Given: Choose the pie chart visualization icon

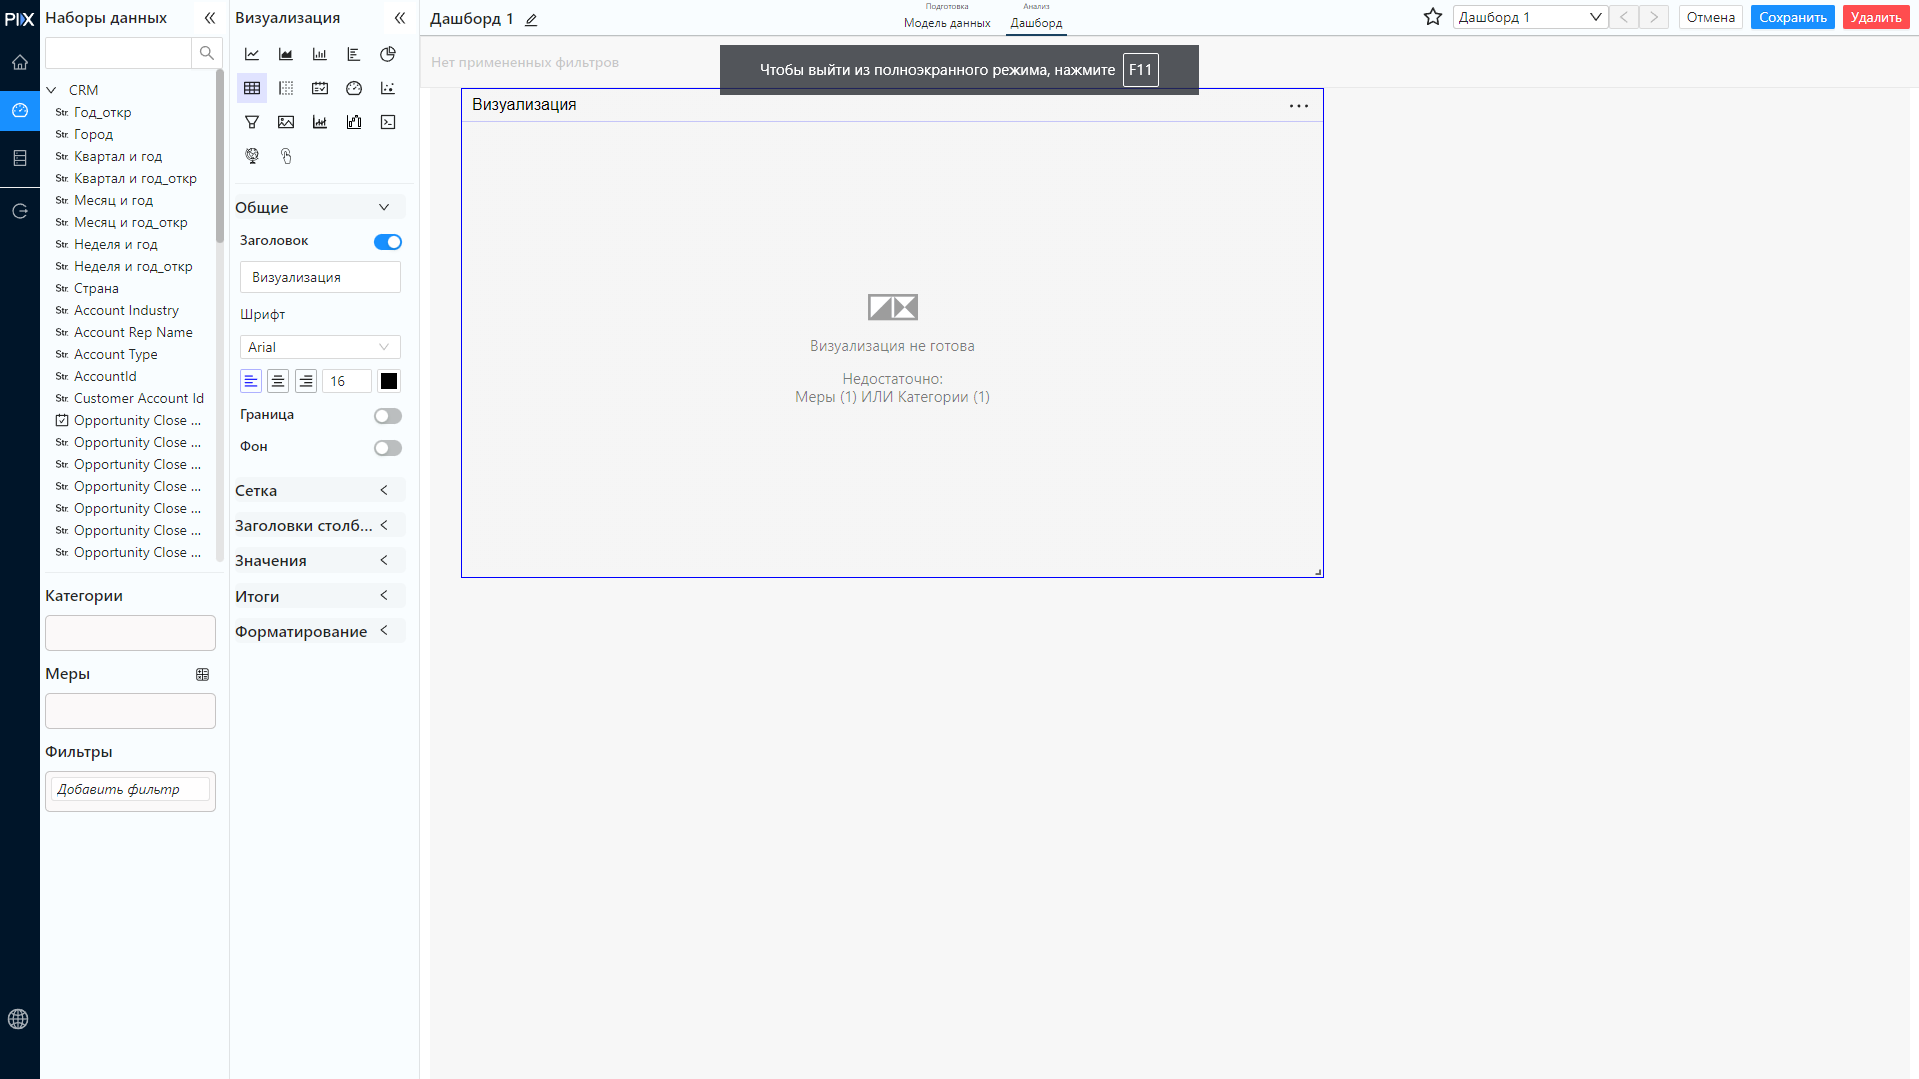Looking at the screenshot, I should coord(388,54).
